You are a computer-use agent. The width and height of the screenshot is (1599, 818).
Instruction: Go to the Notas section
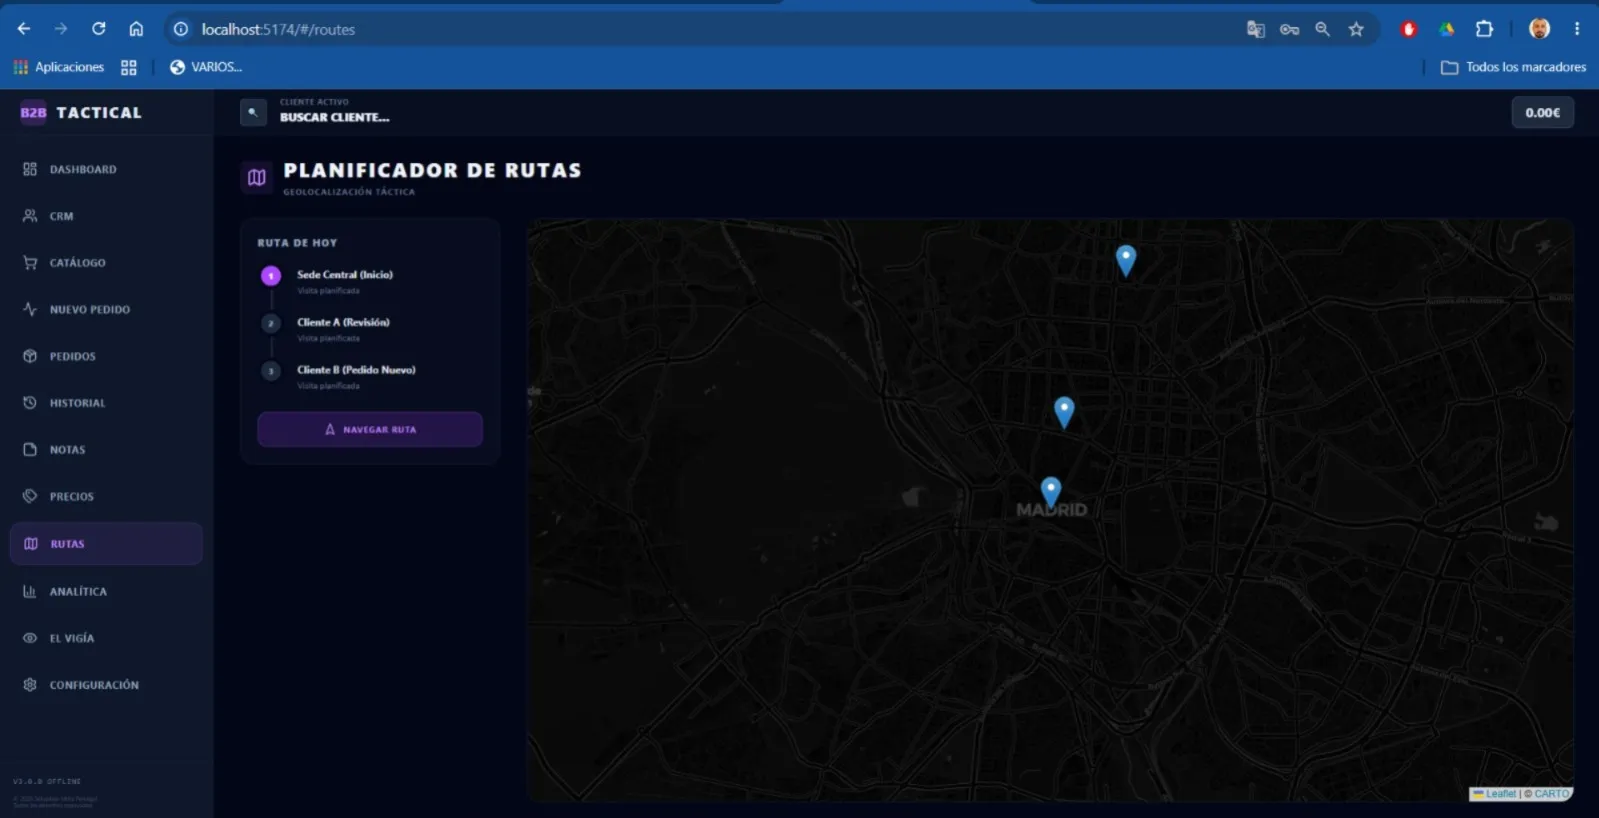coord(106,450)
